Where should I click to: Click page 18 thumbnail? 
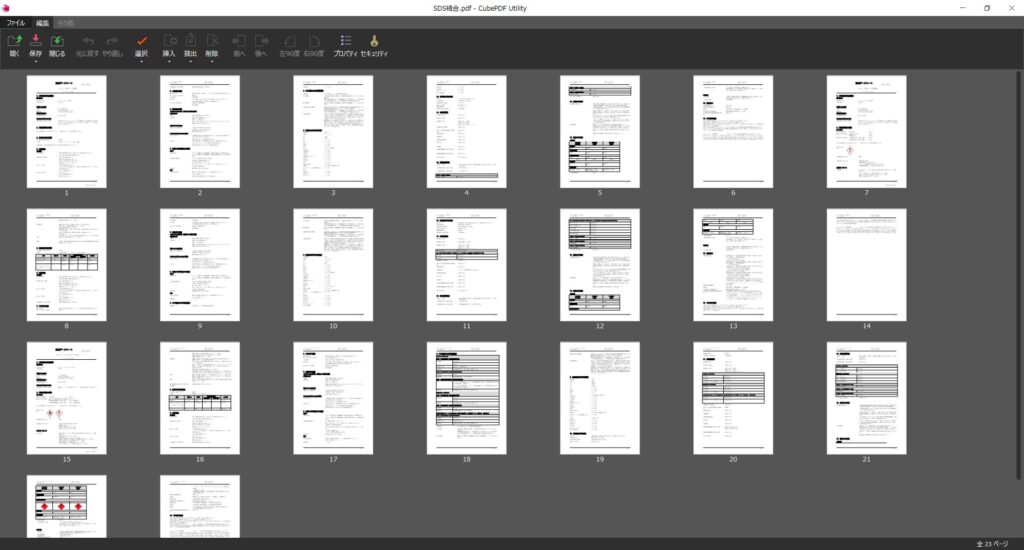coord(466,397)
